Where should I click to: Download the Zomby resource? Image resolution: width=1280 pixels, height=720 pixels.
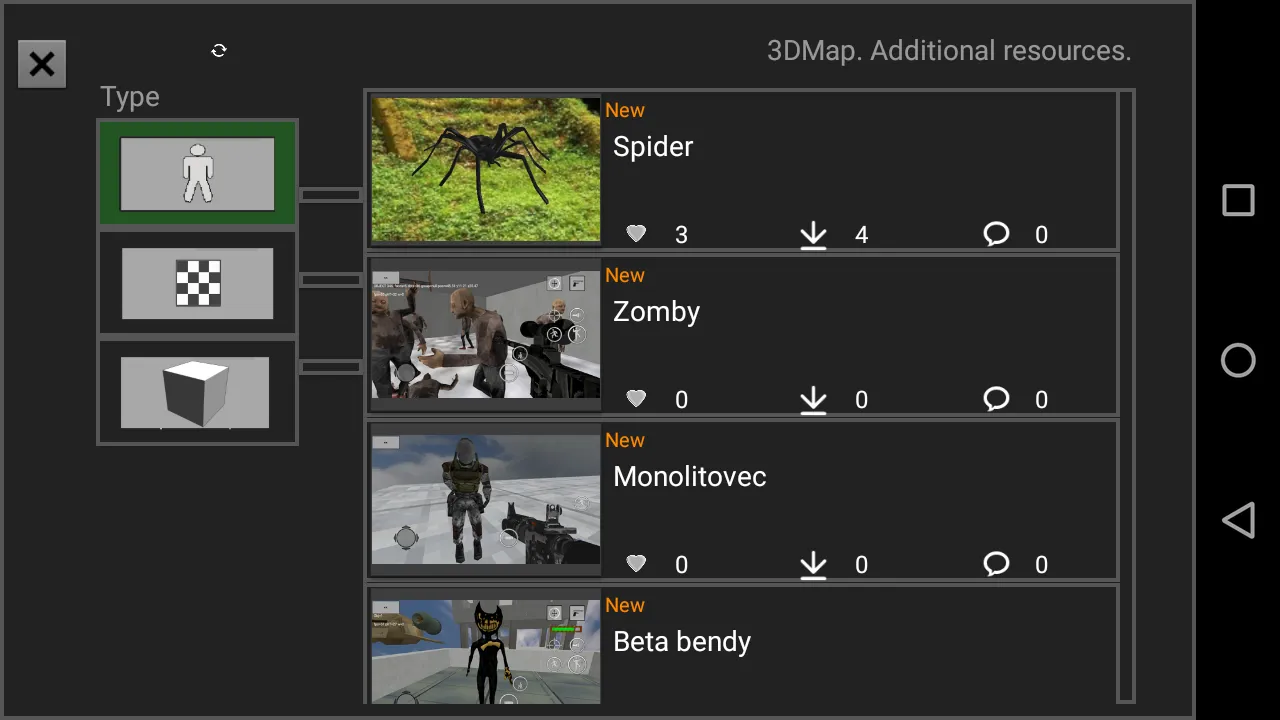tap(813, 400)
